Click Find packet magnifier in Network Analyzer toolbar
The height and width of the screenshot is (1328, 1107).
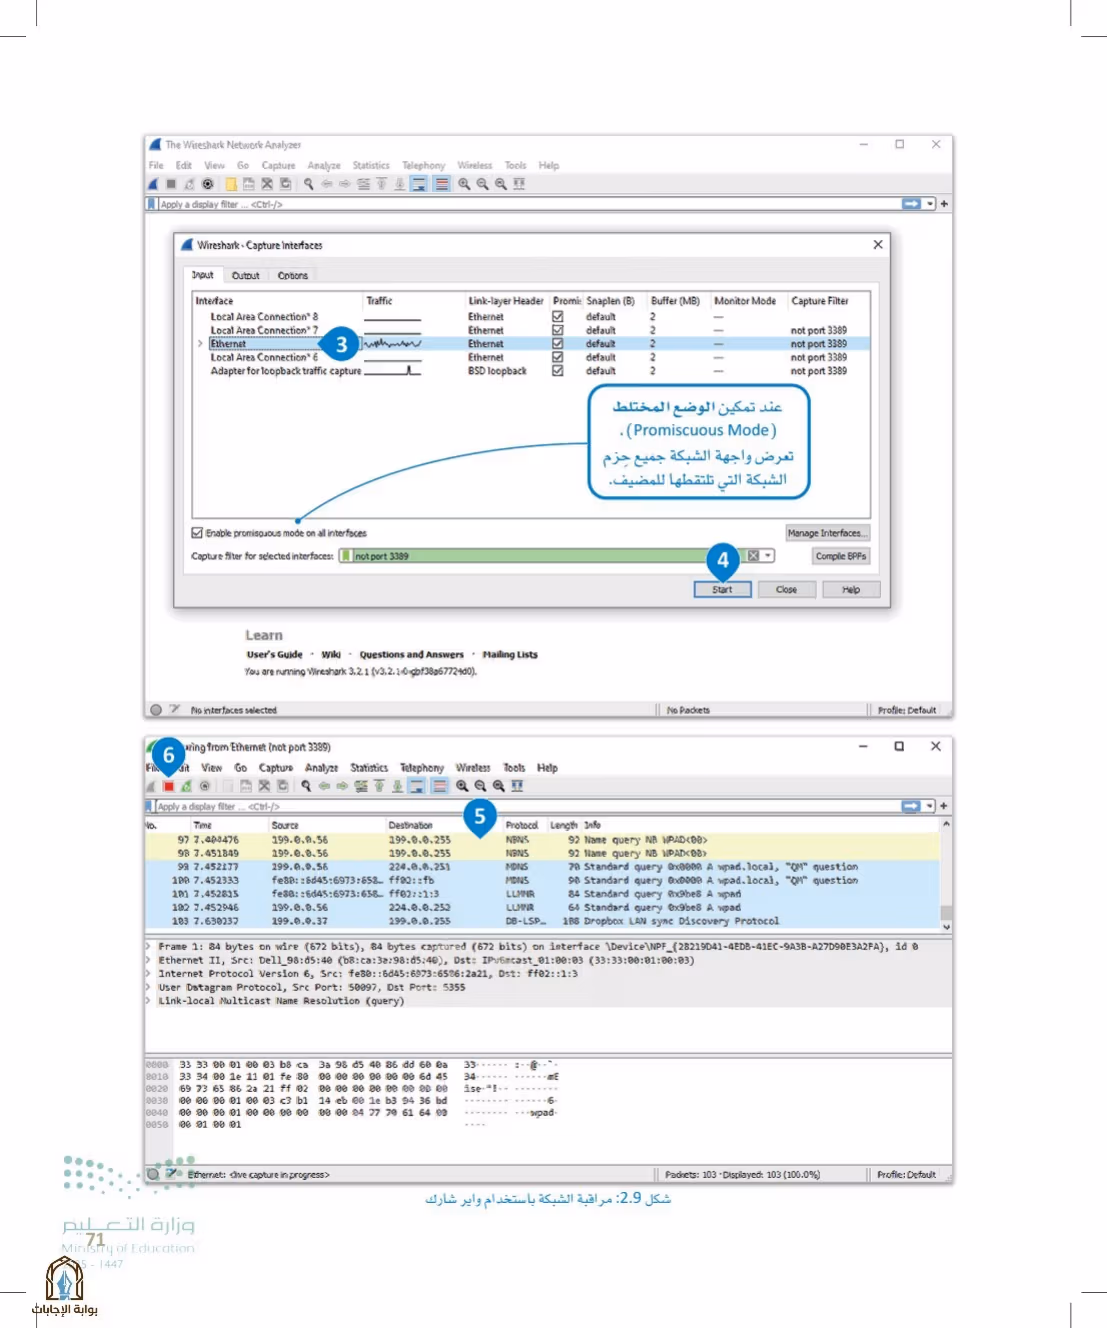[309, 184]
